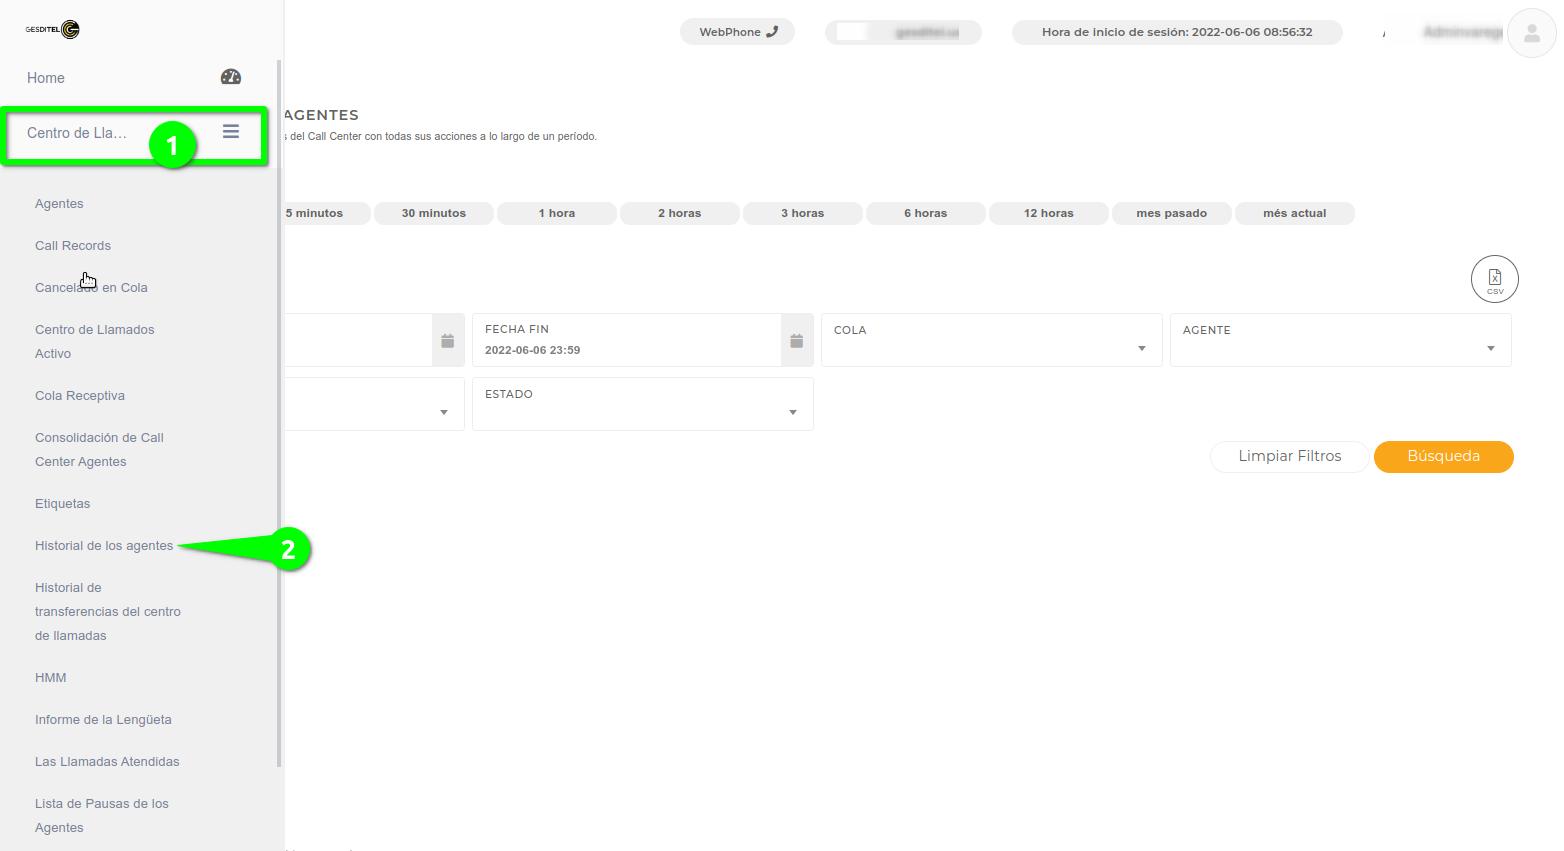Open the Fecha Fin calendar picker icon
This screenshot has height=851, width=1564.
tap(796, 341)
